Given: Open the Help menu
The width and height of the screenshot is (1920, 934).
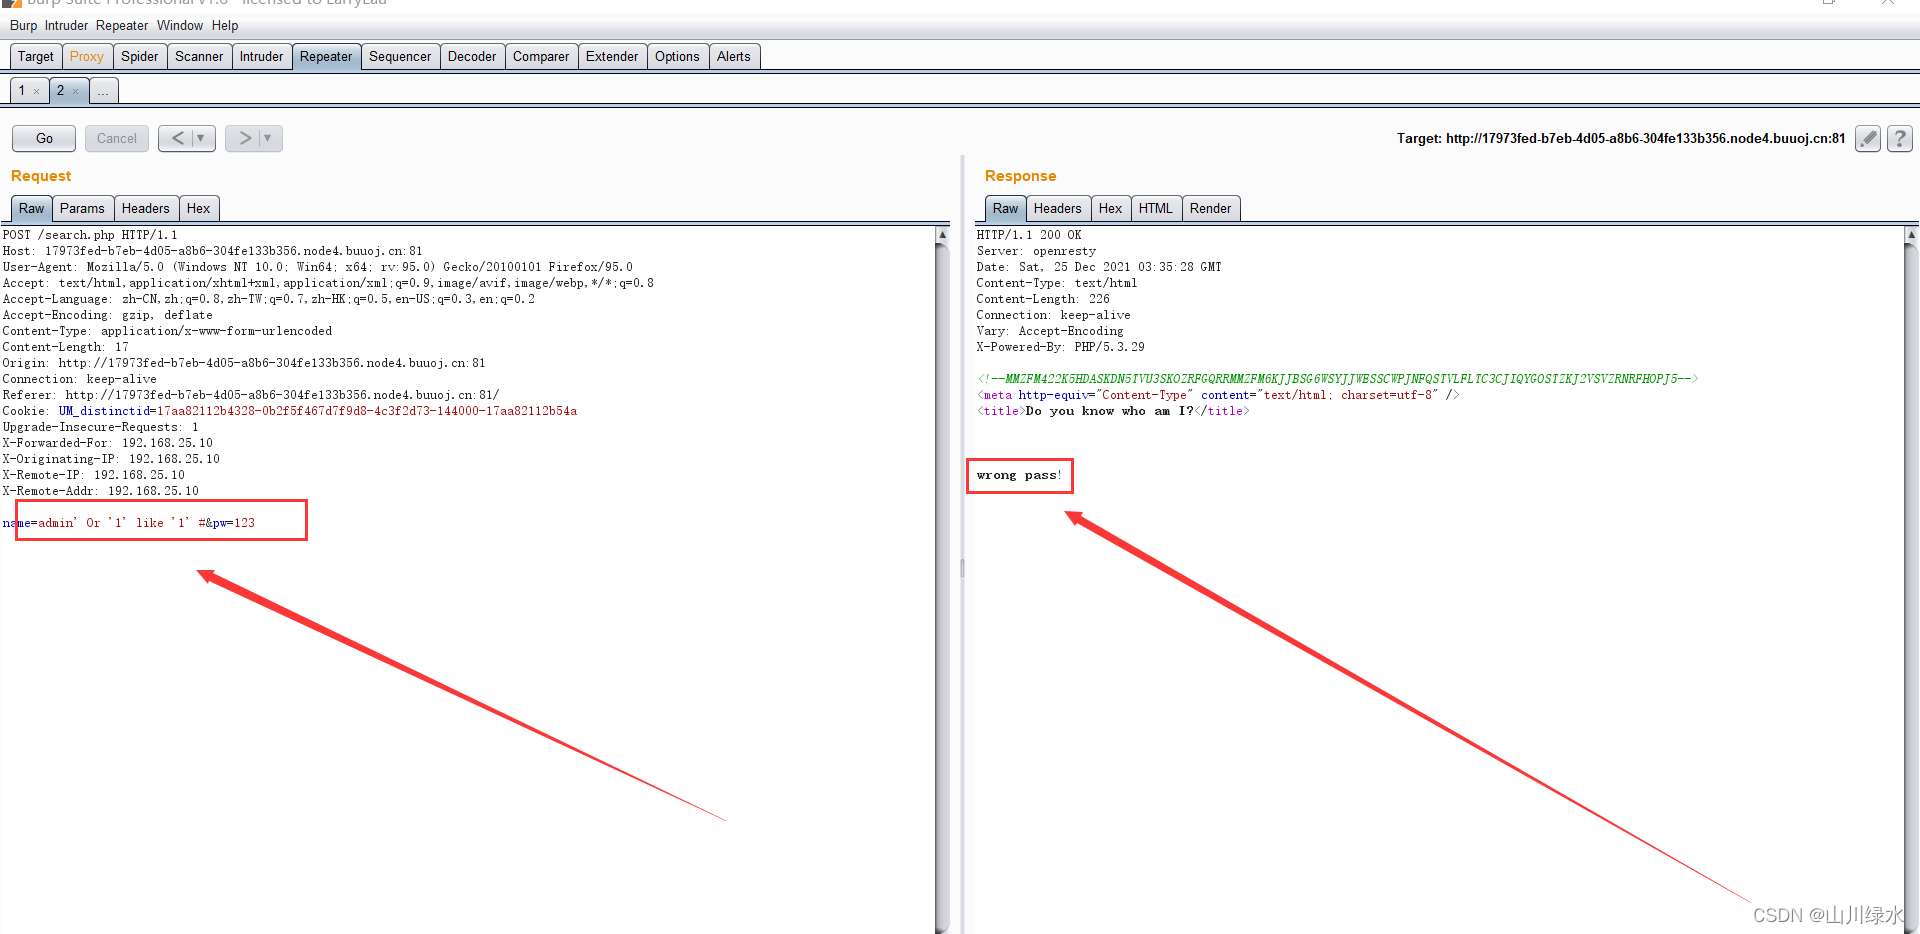Looking at the screenshot, I should click(x=225, y=25).
